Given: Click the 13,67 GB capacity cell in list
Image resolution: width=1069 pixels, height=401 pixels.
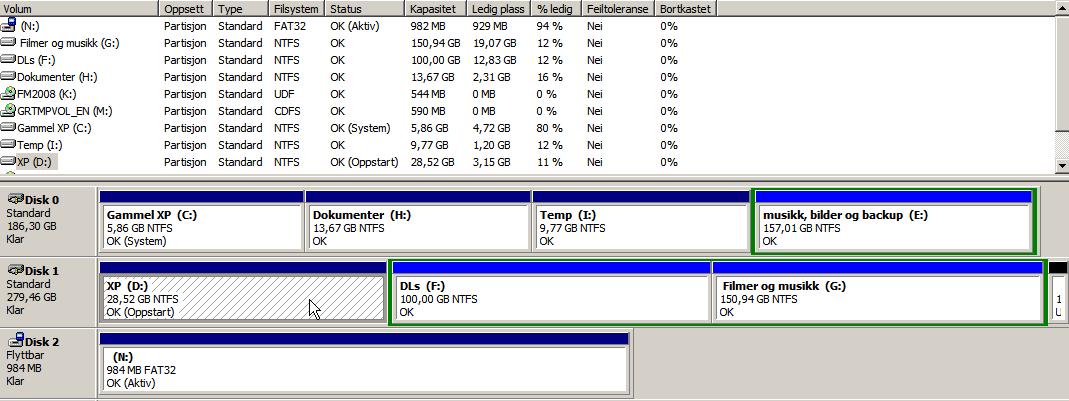Looking at the screenshot, I should [432, 77].
